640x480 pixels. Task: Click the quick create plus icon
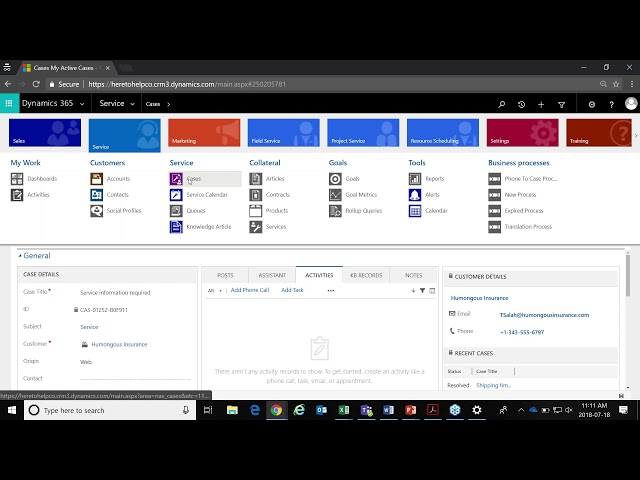click(541, 104)
